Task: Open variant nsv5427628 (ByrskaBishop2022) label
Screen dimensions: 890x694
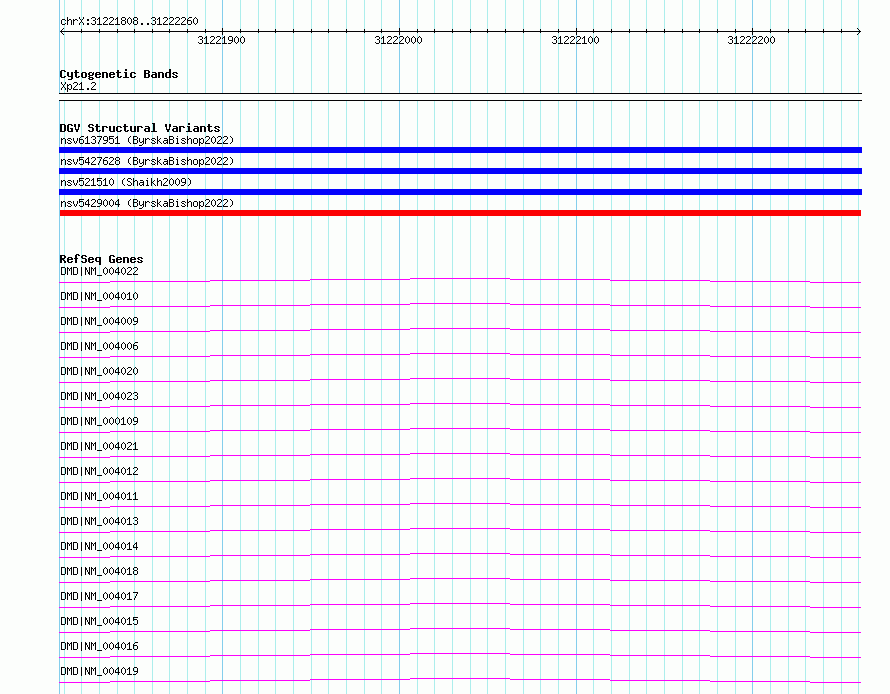Action: [x=147, y=161]
